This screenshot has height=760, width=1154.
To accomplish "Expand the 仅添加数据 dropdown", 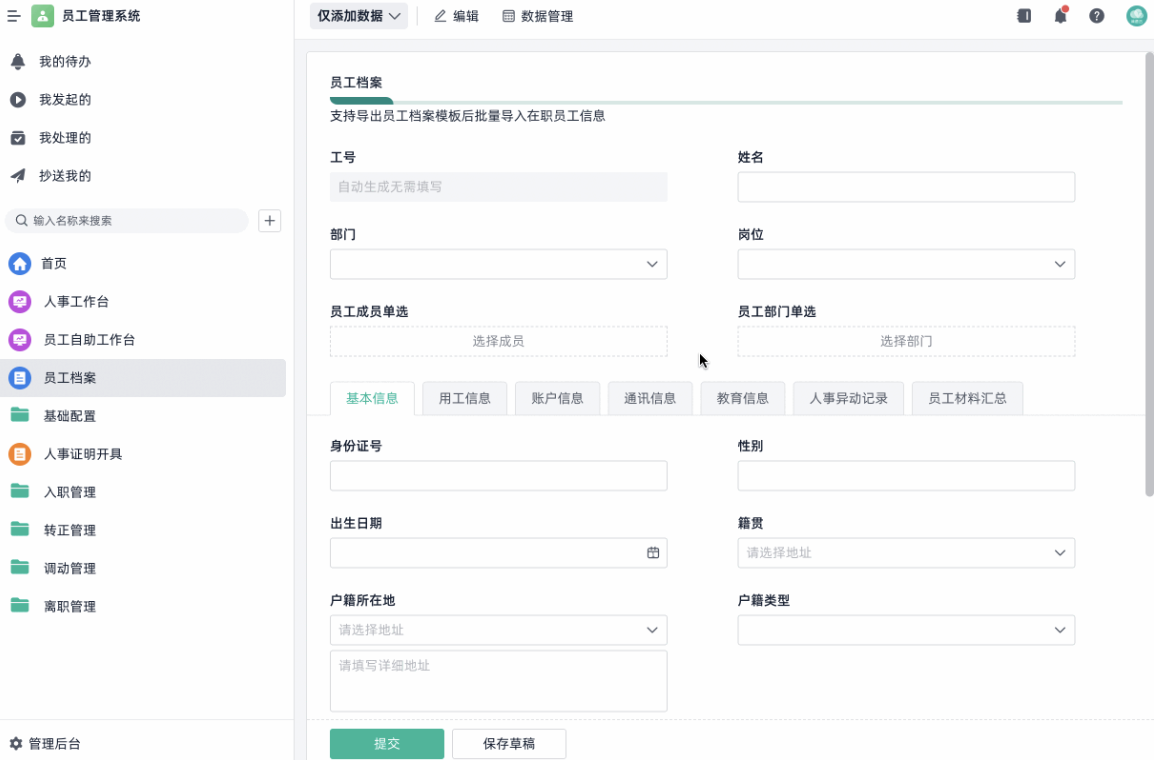I will [358, 16].
